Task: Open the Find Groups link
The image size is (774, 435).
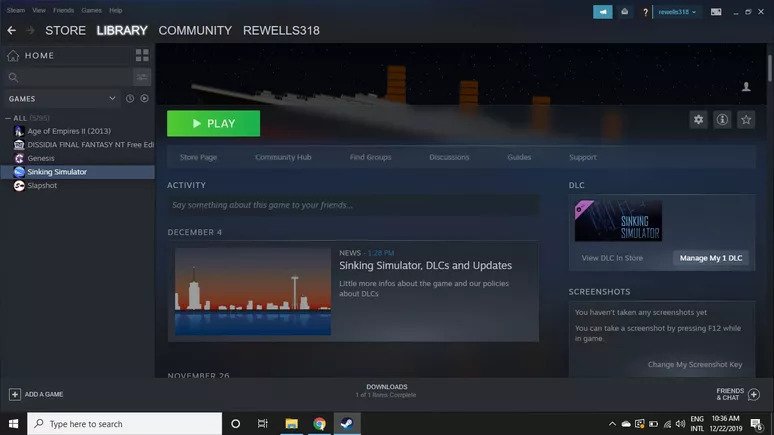Action: [x=370, y=157]
